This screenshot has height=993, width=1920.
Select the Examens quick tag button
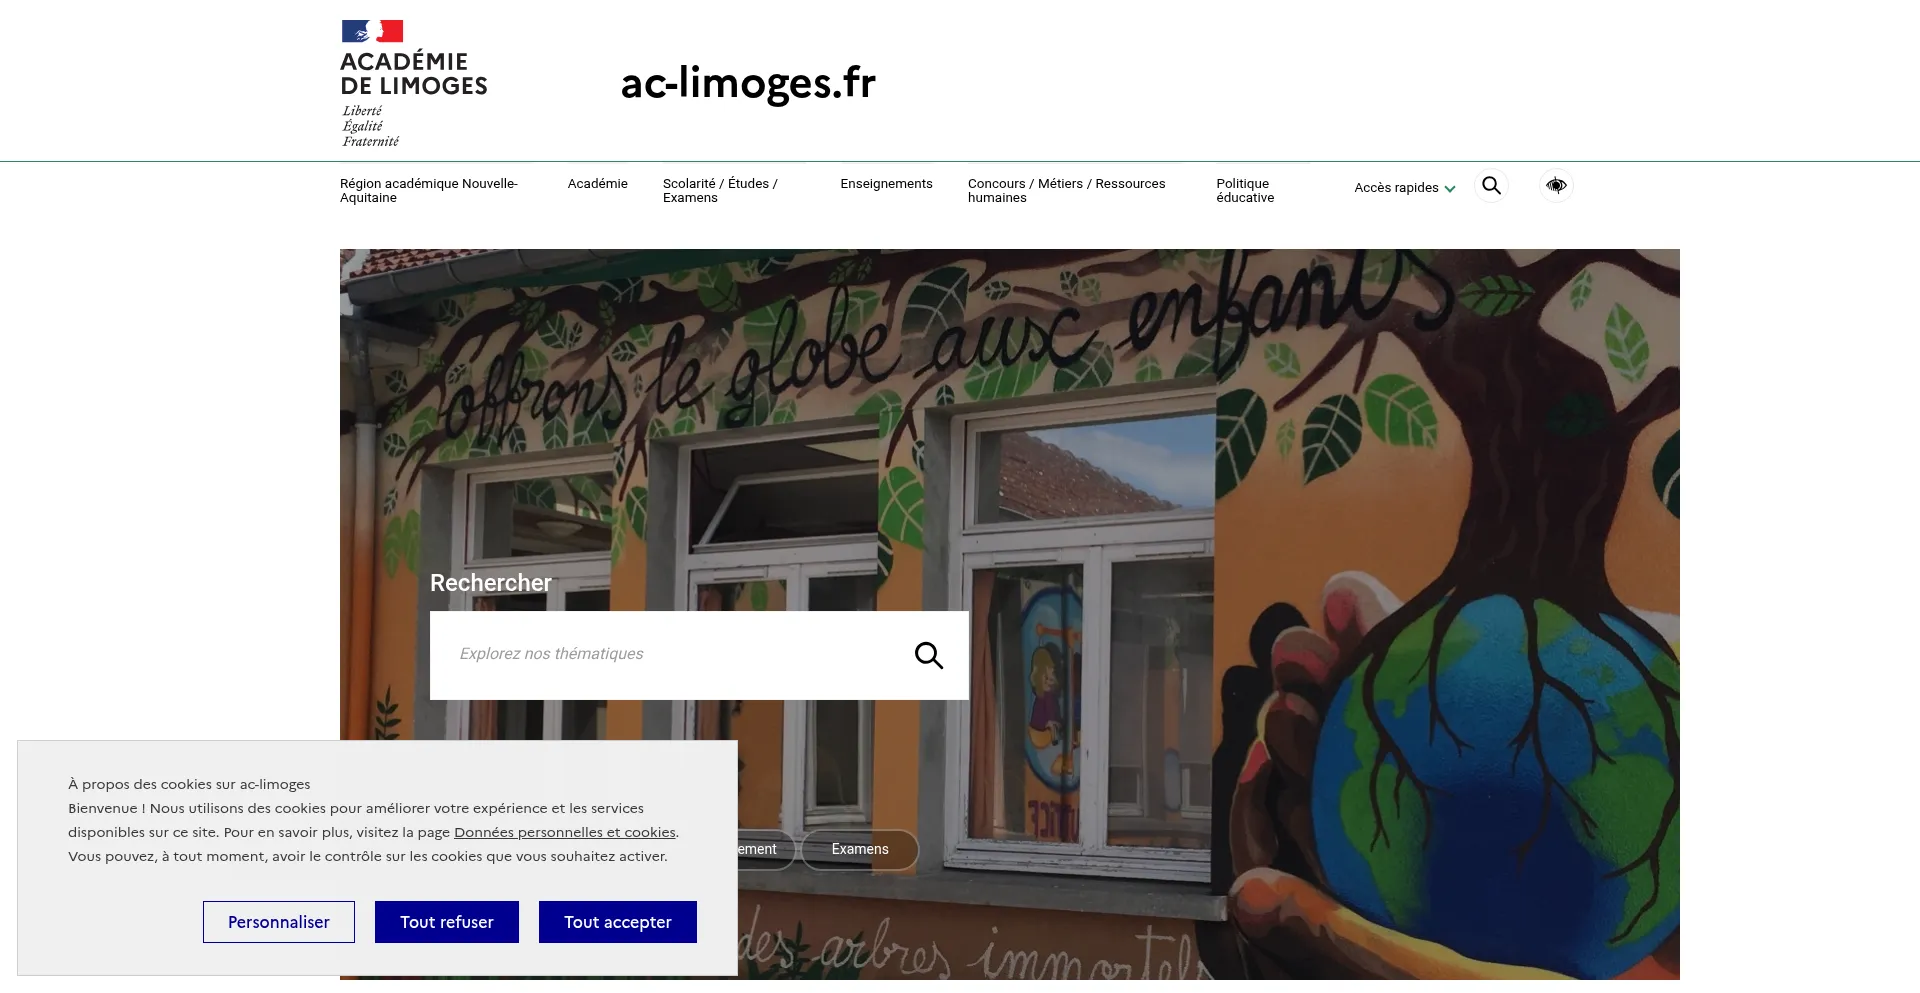860,850
